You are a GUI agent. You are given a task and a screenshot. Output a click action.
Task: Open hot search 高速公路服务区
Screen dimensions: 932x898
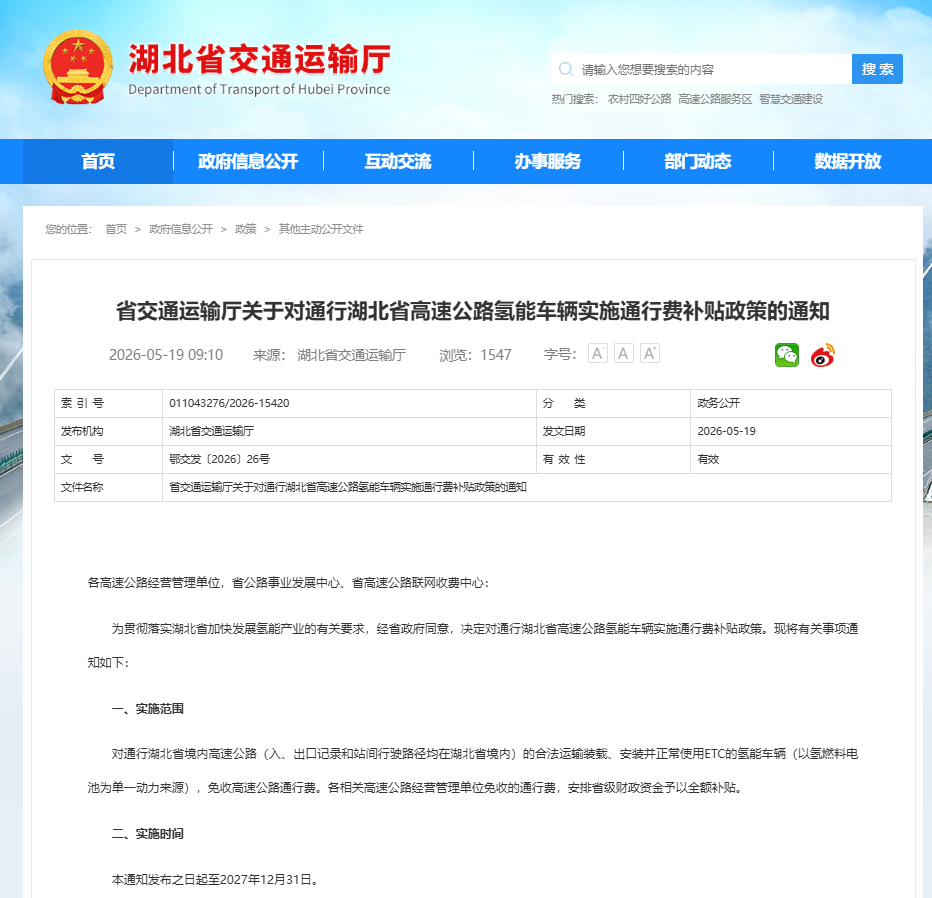tap(715, 99)
